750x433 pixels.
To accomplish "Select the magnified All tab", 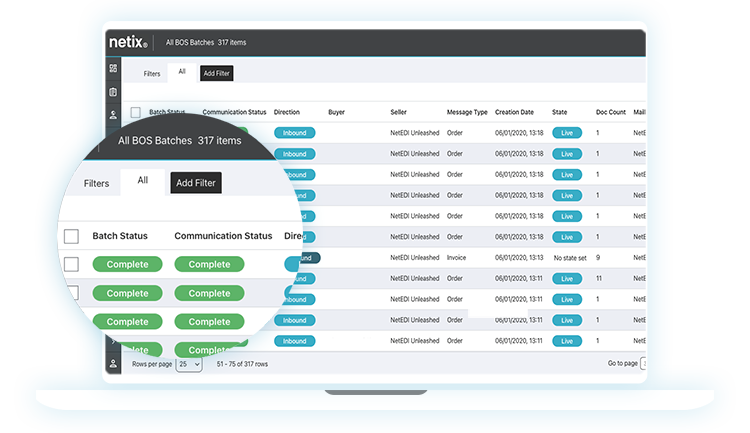I will click(x=143, y=180).
